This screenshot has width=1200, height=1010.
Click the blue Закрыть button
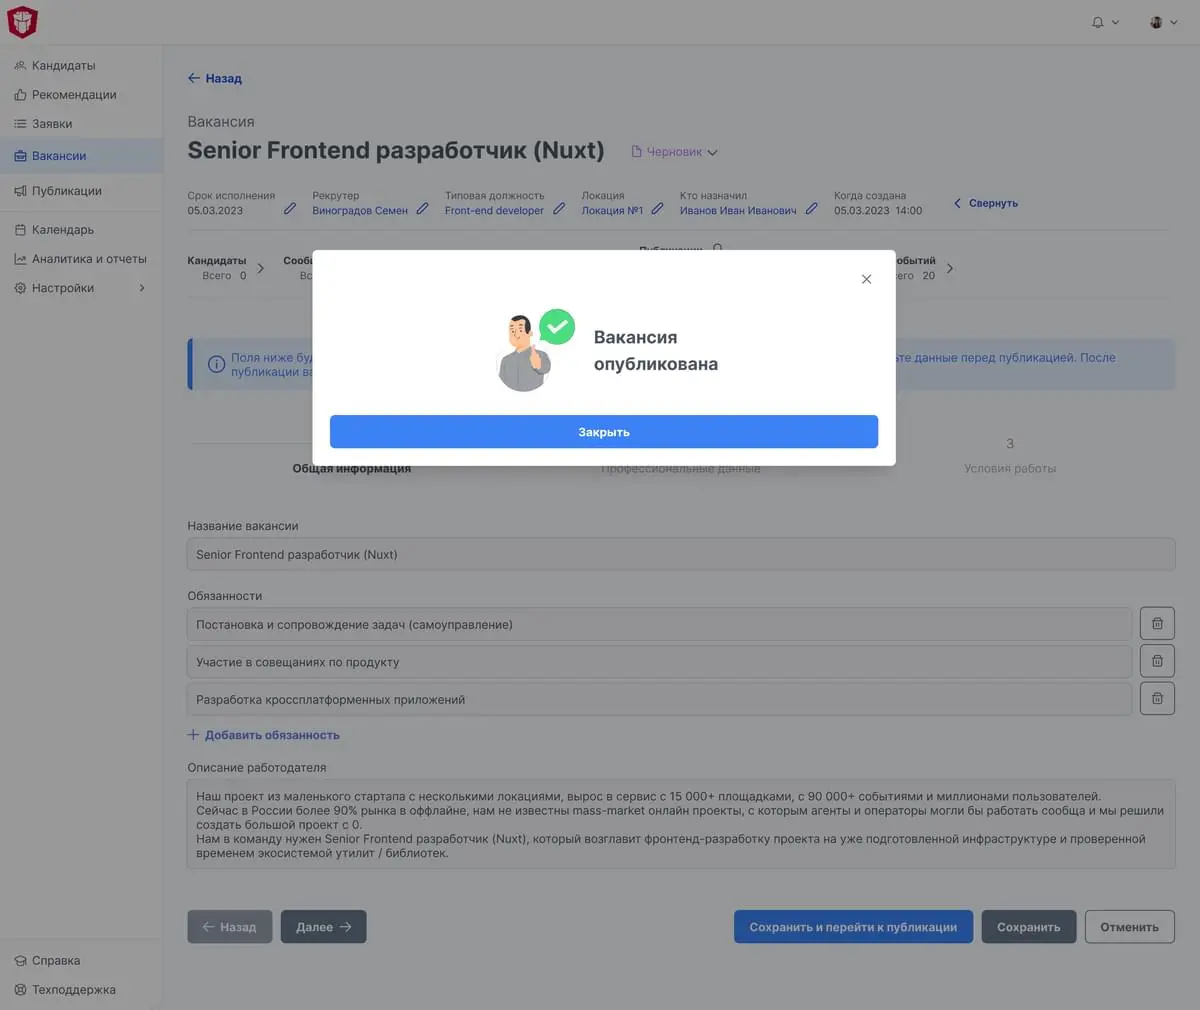coord(603,432)
